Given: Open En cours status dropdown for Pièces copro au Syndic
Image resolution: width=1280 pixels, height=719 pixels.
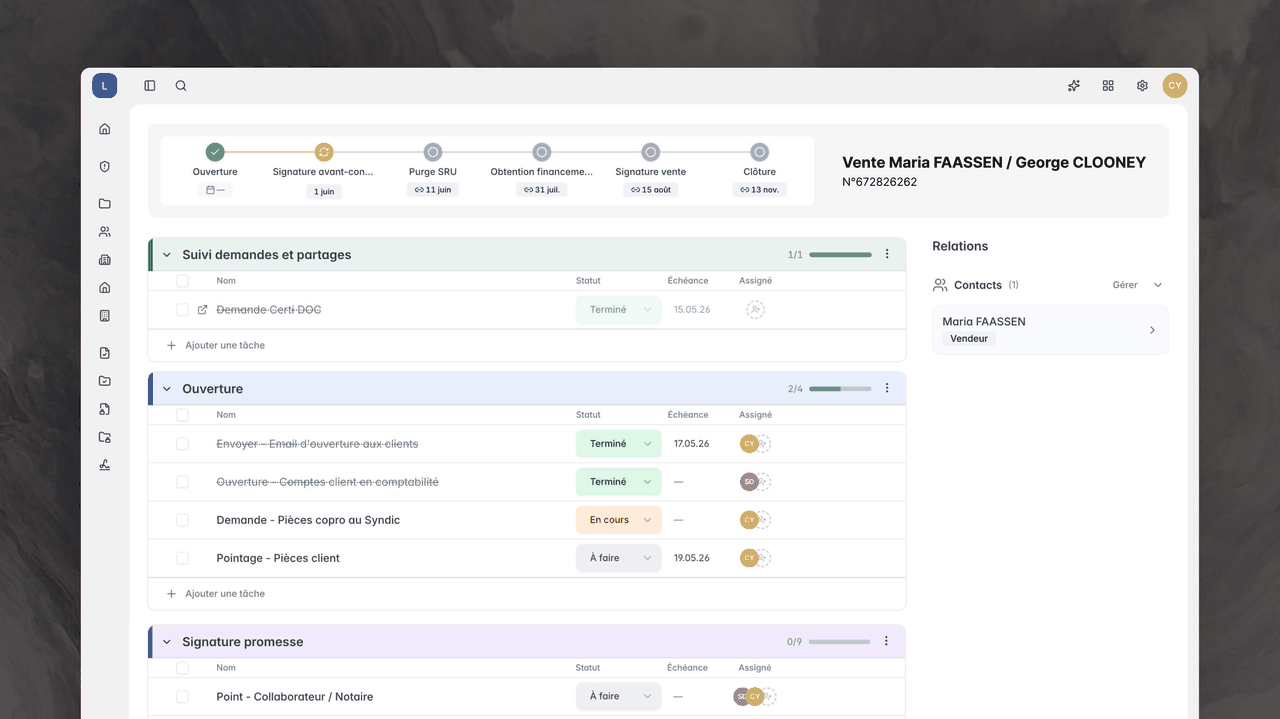Looking at the screenshot, I should pos(619,520).
